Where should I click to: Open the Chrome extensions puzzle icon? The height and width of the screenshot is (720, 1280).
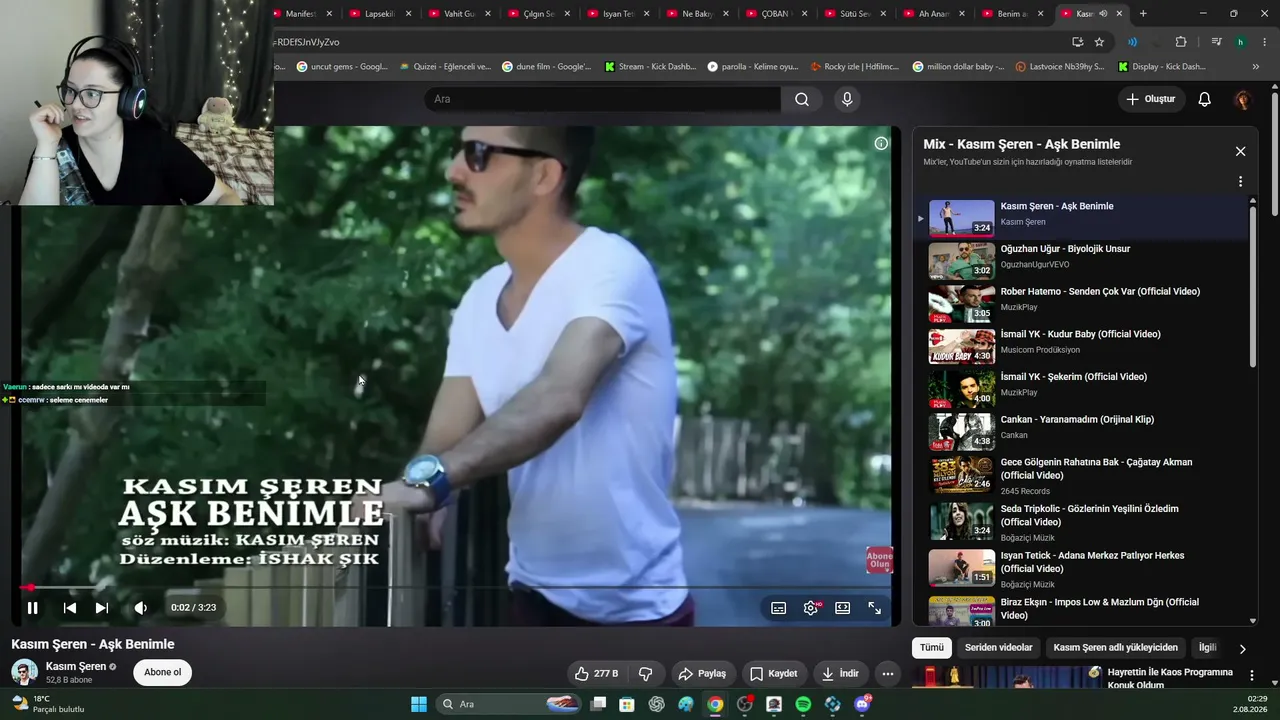coord(1181,42)
